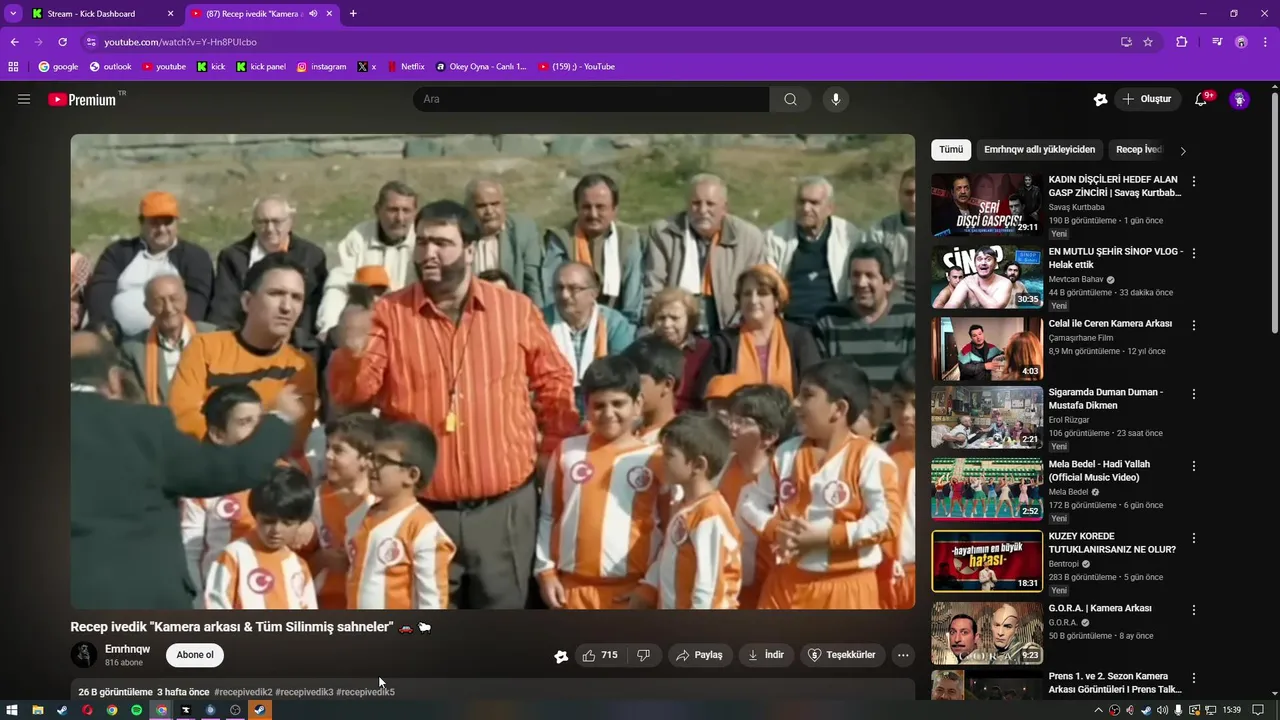
Task: Click the video player frame
Action: coord(492,371)
